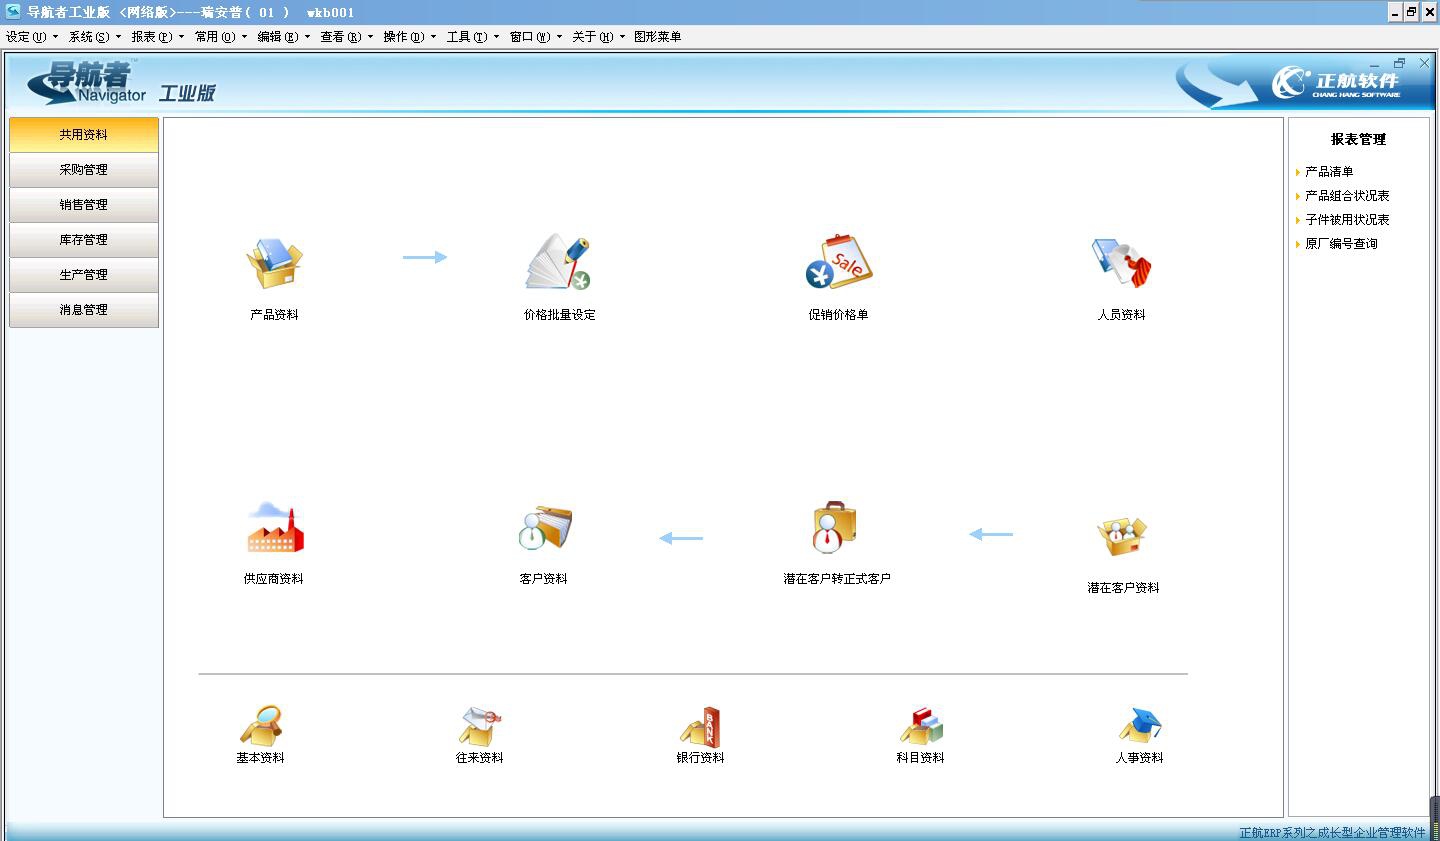Expand the 工具(T) menu dropdown arrow
Screen dimensions: 1440x841
coord(496,37)
